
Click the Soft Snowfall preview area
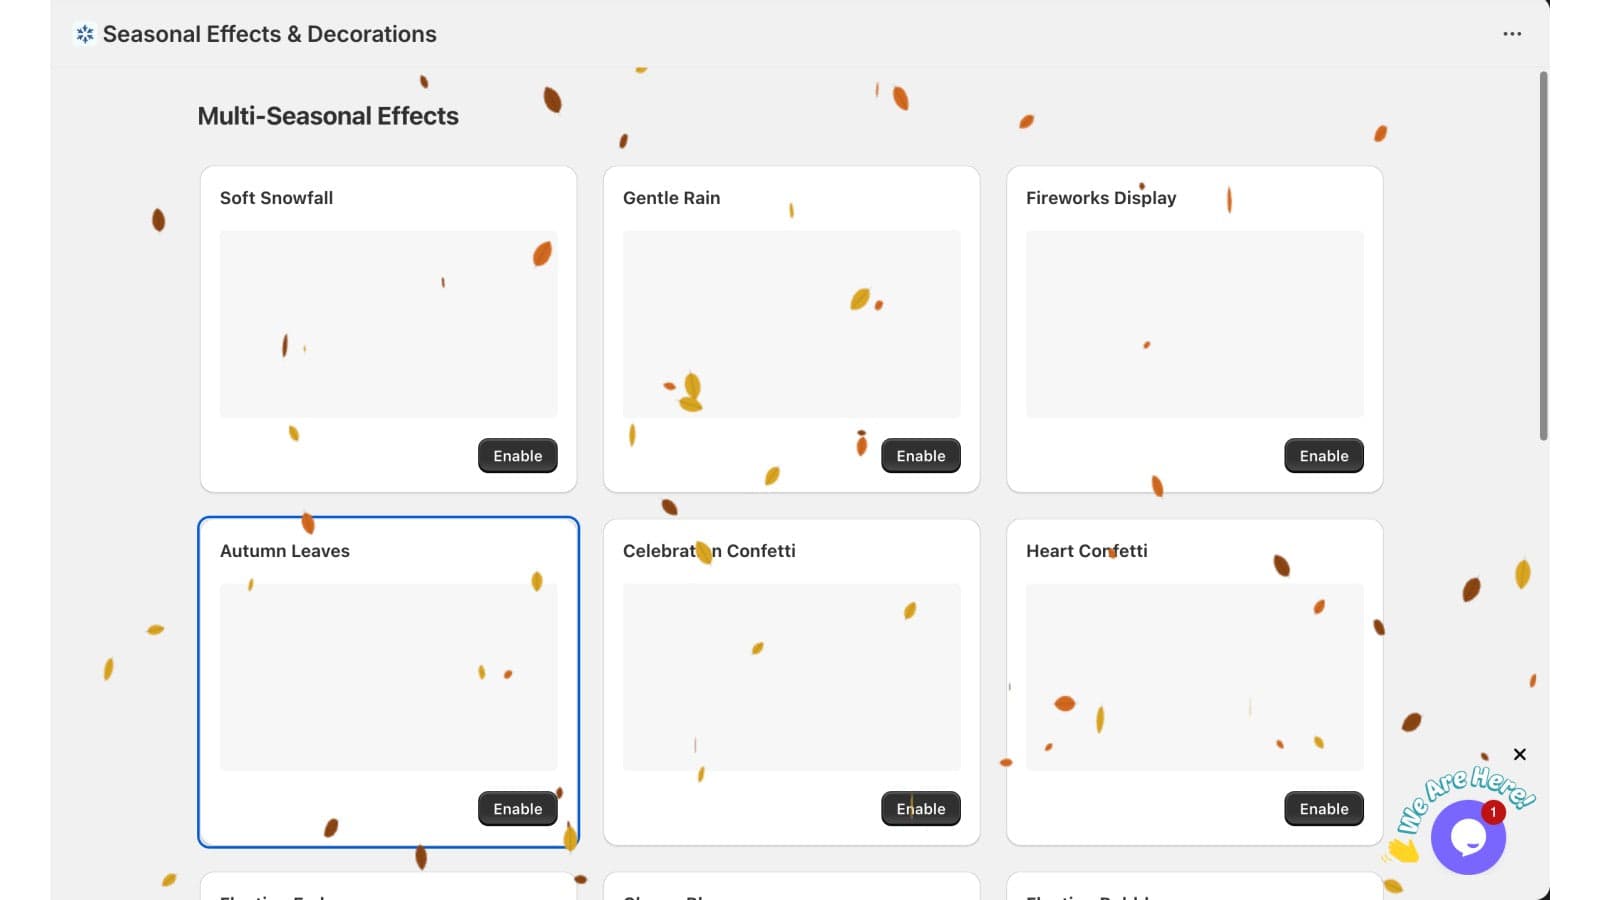pyautogui.click(x=389, y=324)
